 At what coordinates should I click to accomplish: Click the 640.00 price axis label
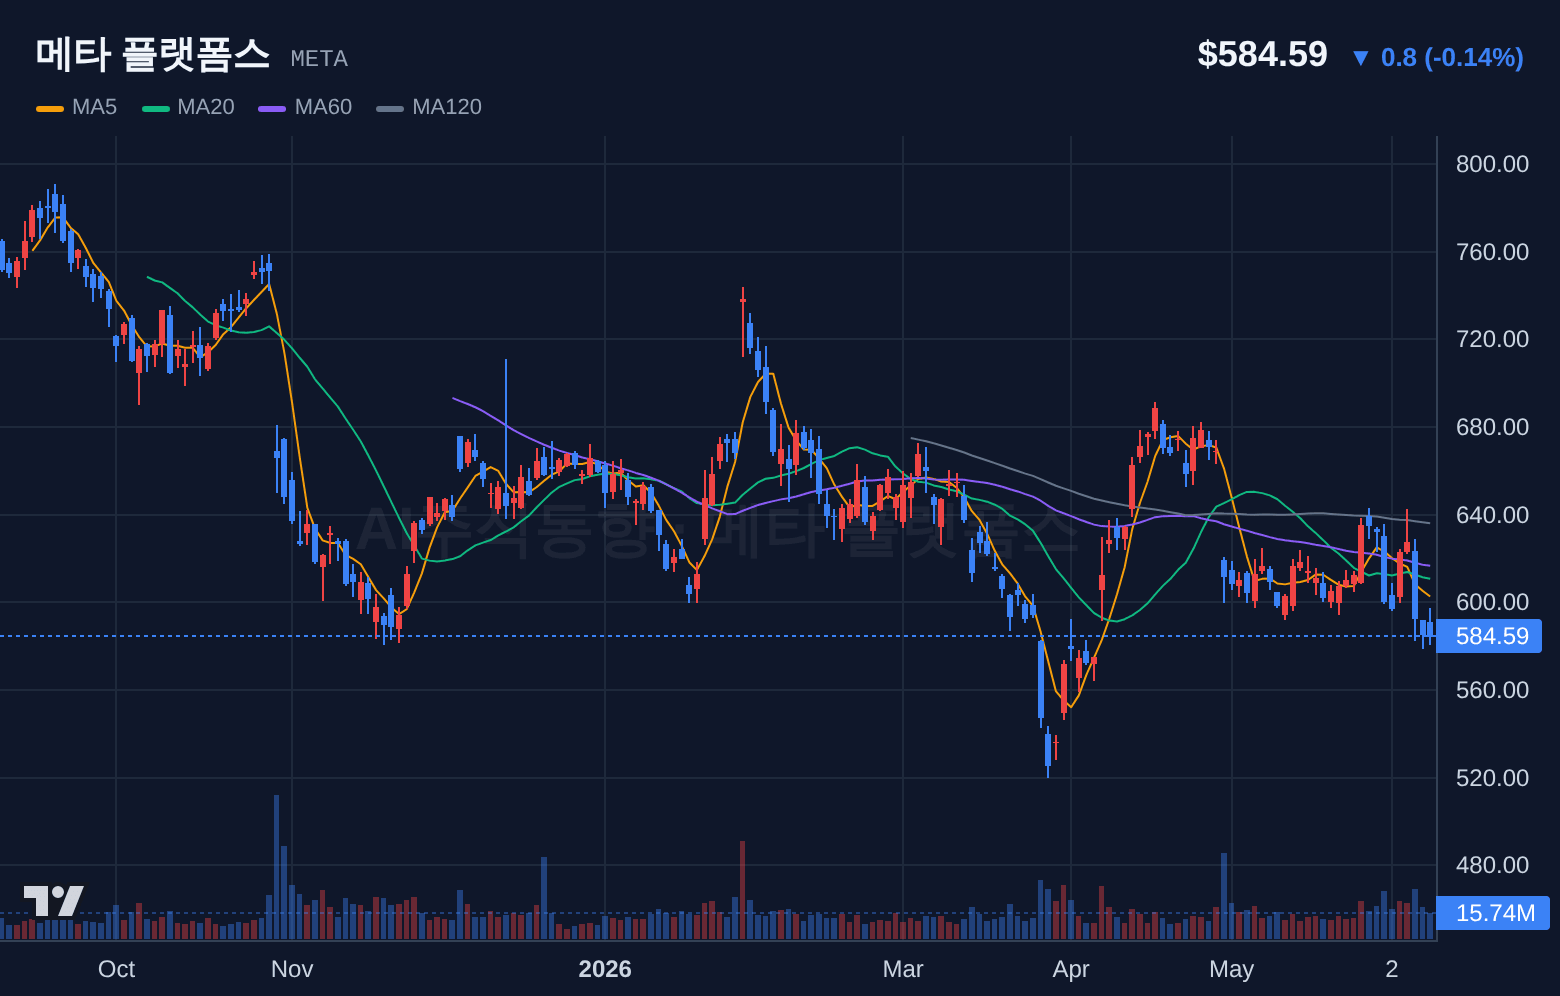[x=1492, y=515]
